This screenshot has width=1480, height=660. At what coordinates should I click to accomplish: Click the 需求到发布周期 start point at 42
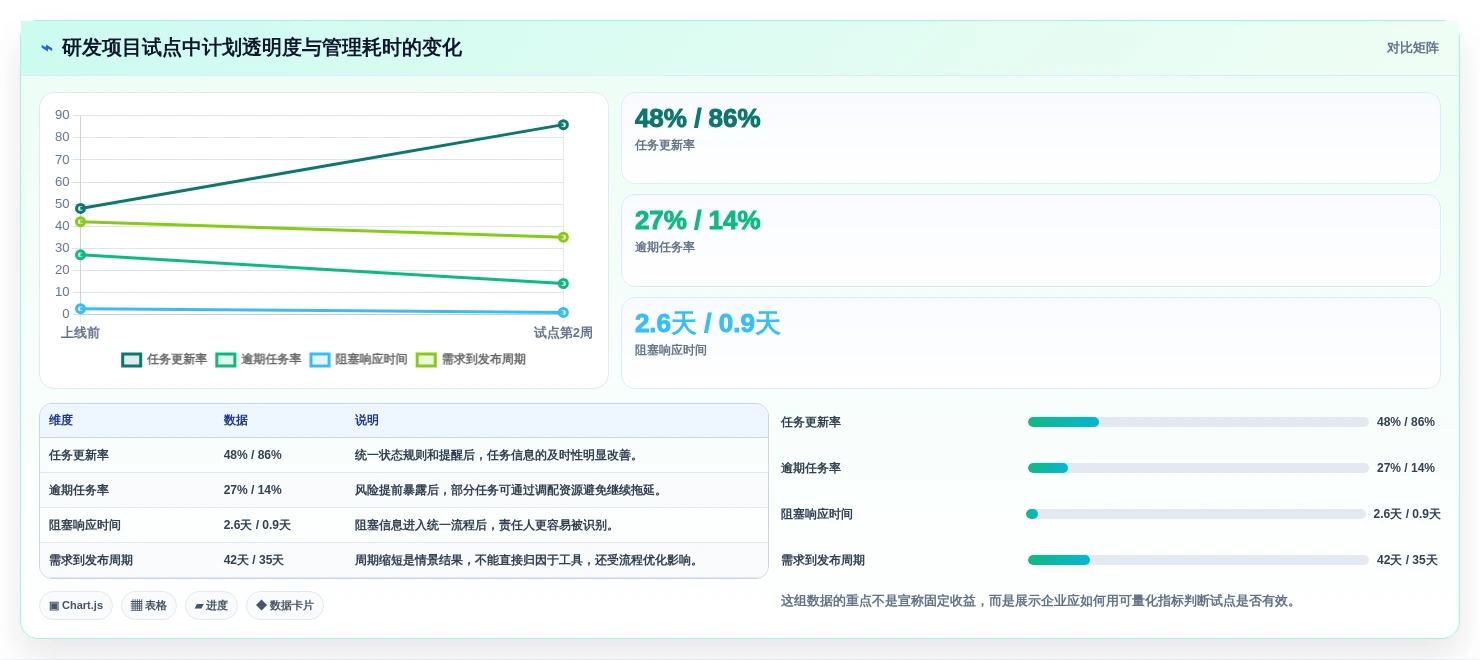(80, 222)
